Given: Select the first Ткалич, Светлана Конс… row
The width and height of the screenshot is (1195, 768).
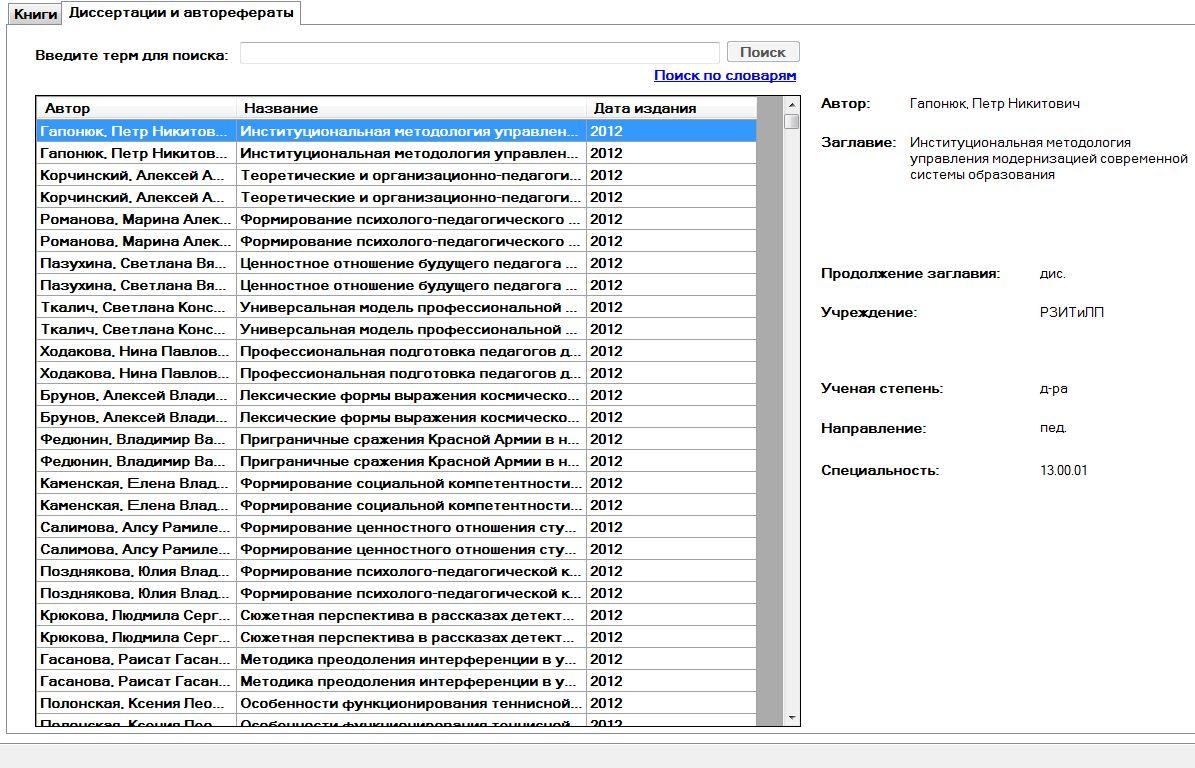Looking at the screenshot, I should [x=396, y=307].
